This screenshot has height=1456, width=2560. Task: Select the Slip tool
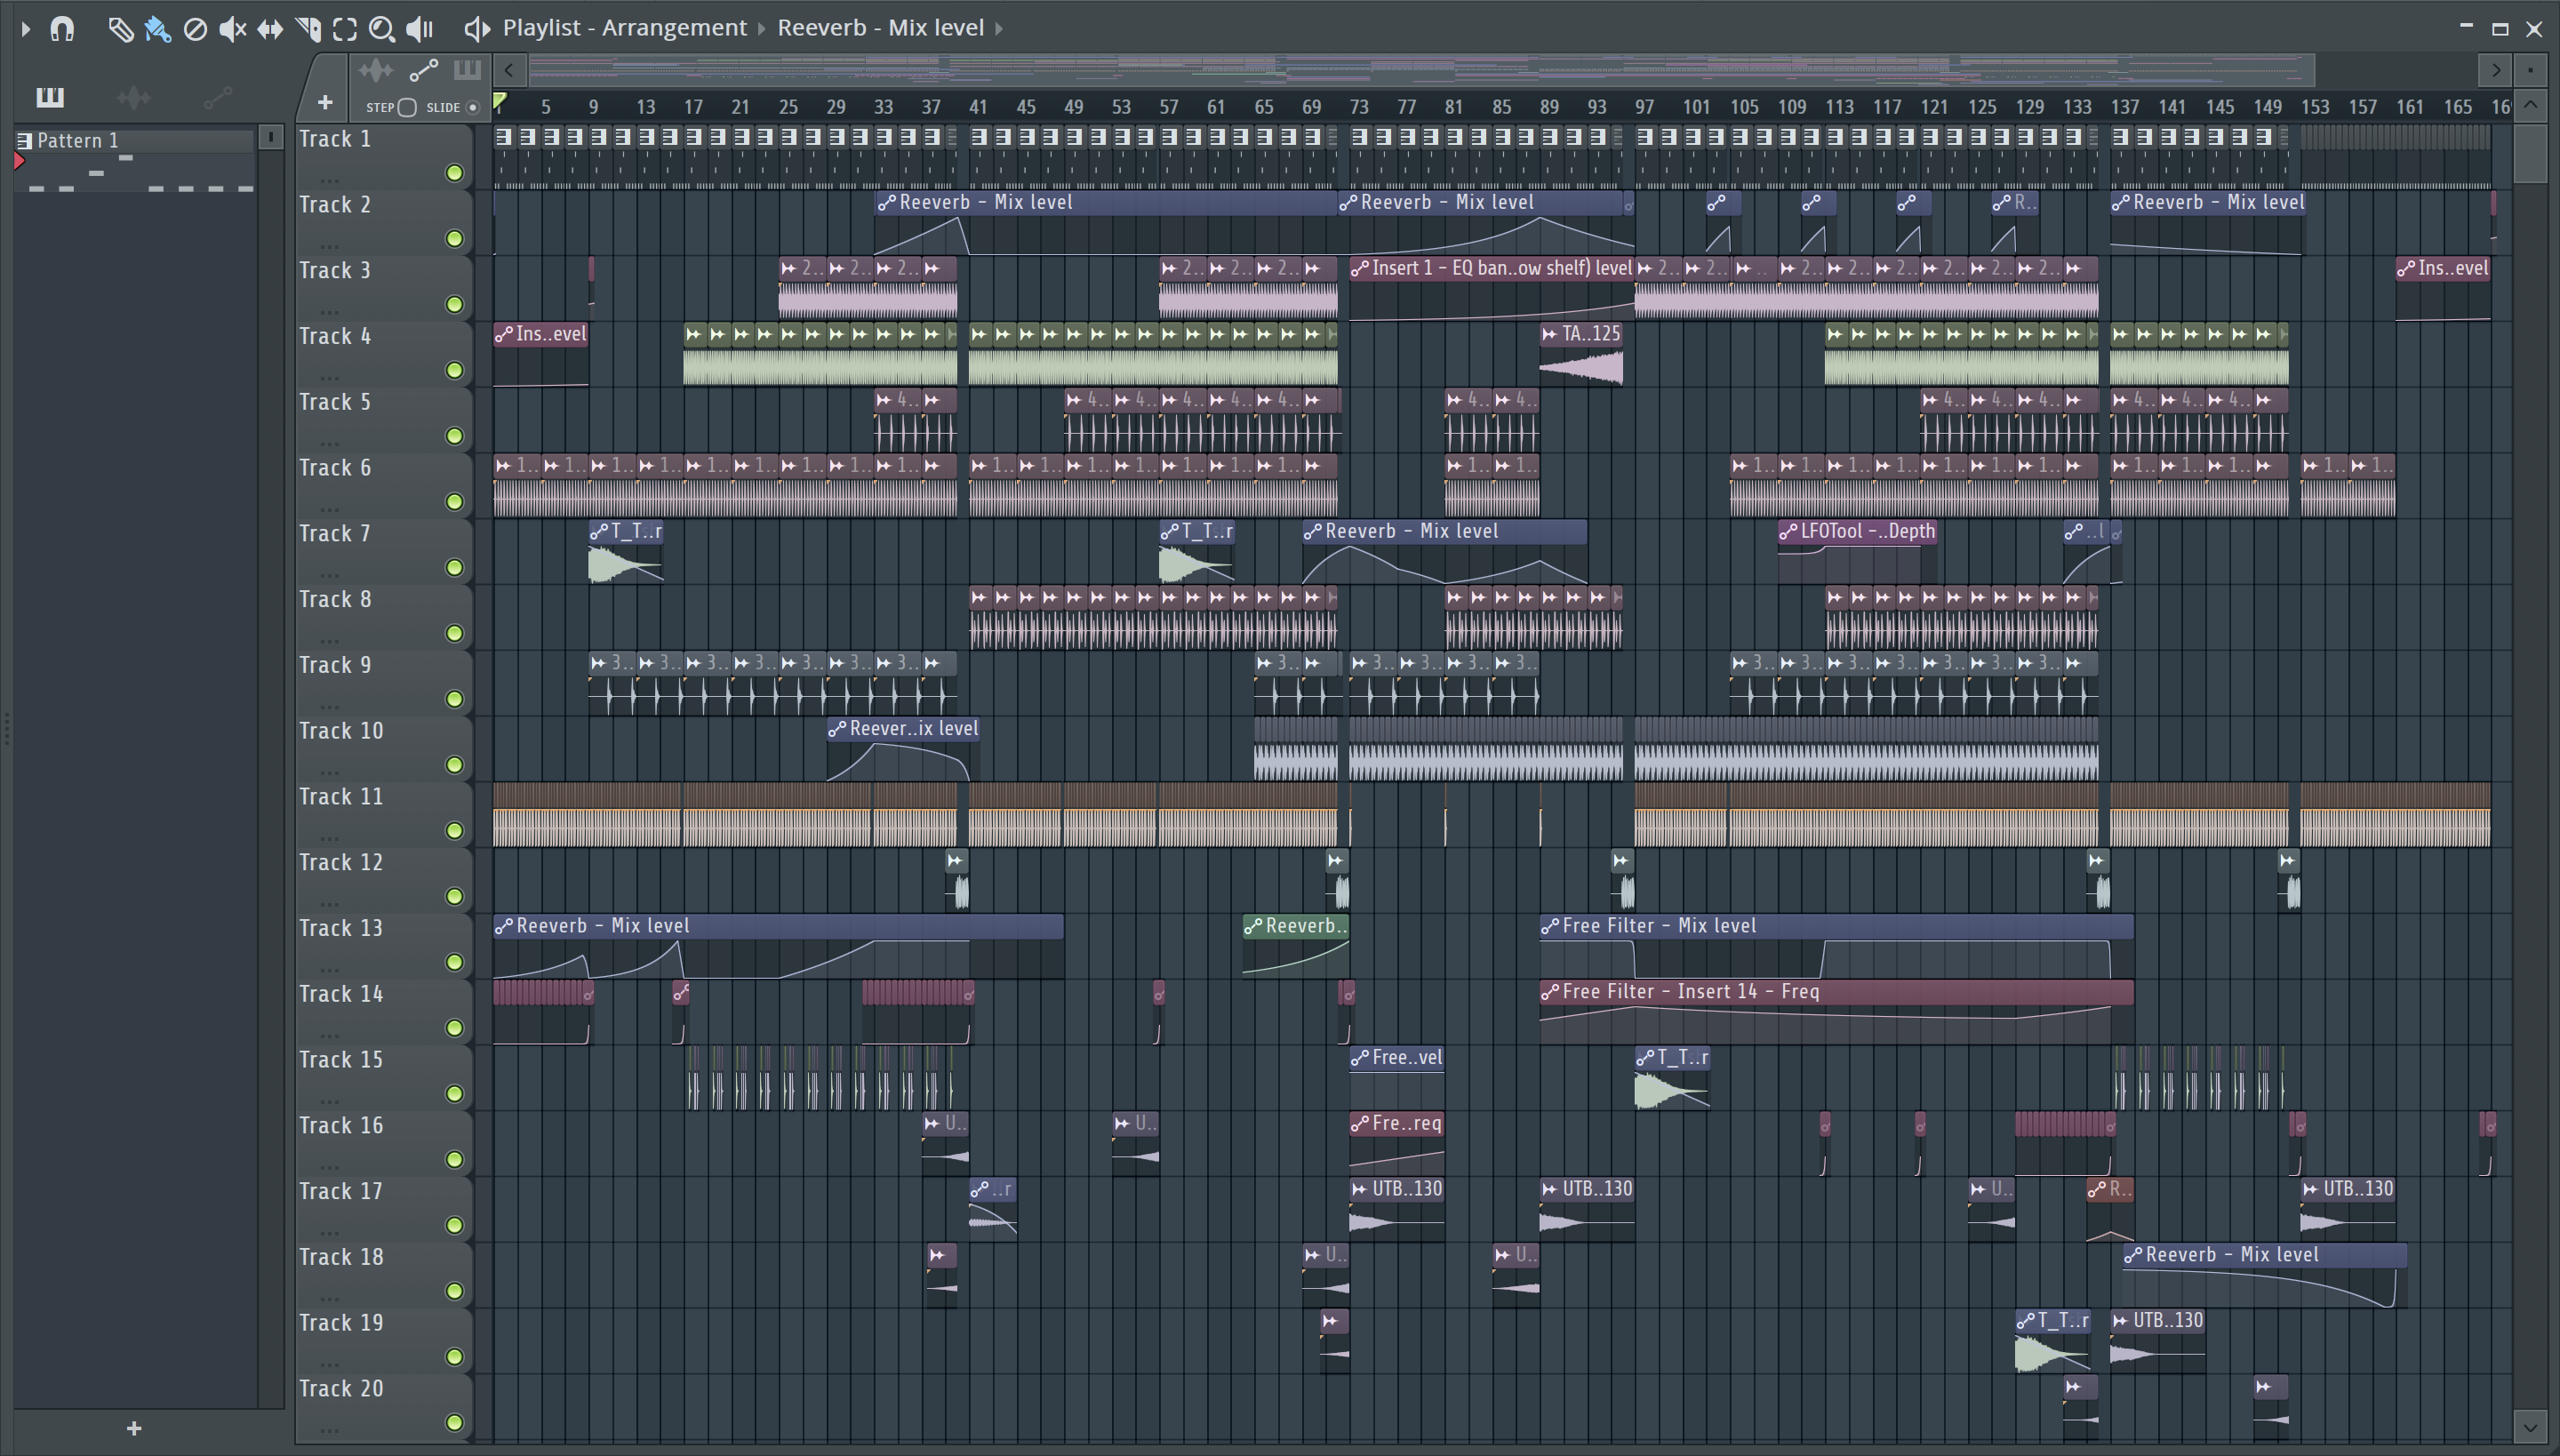click(x=270, y=29)
